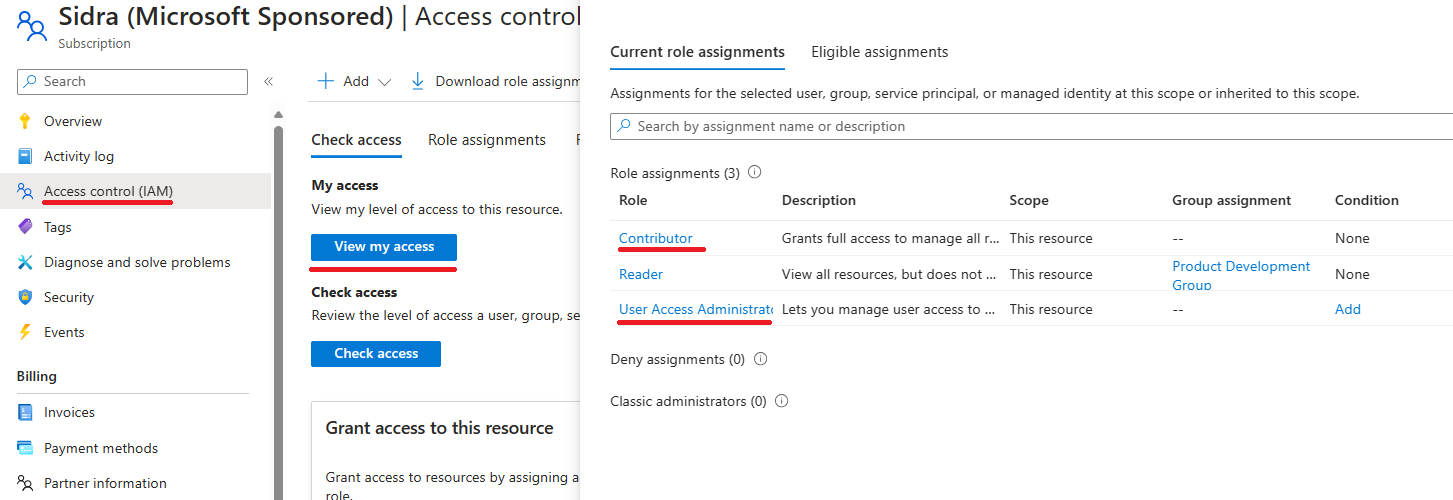Click info icon next to Classic administrators
Viewport: 1453px width, 500px height.
coord(782,401)
